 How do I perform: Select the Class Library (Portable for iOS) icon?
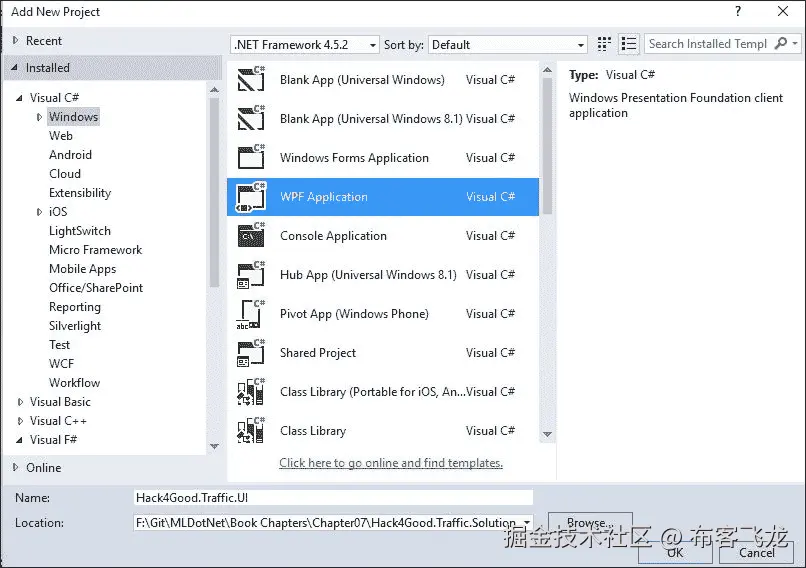tap(251, 392)
